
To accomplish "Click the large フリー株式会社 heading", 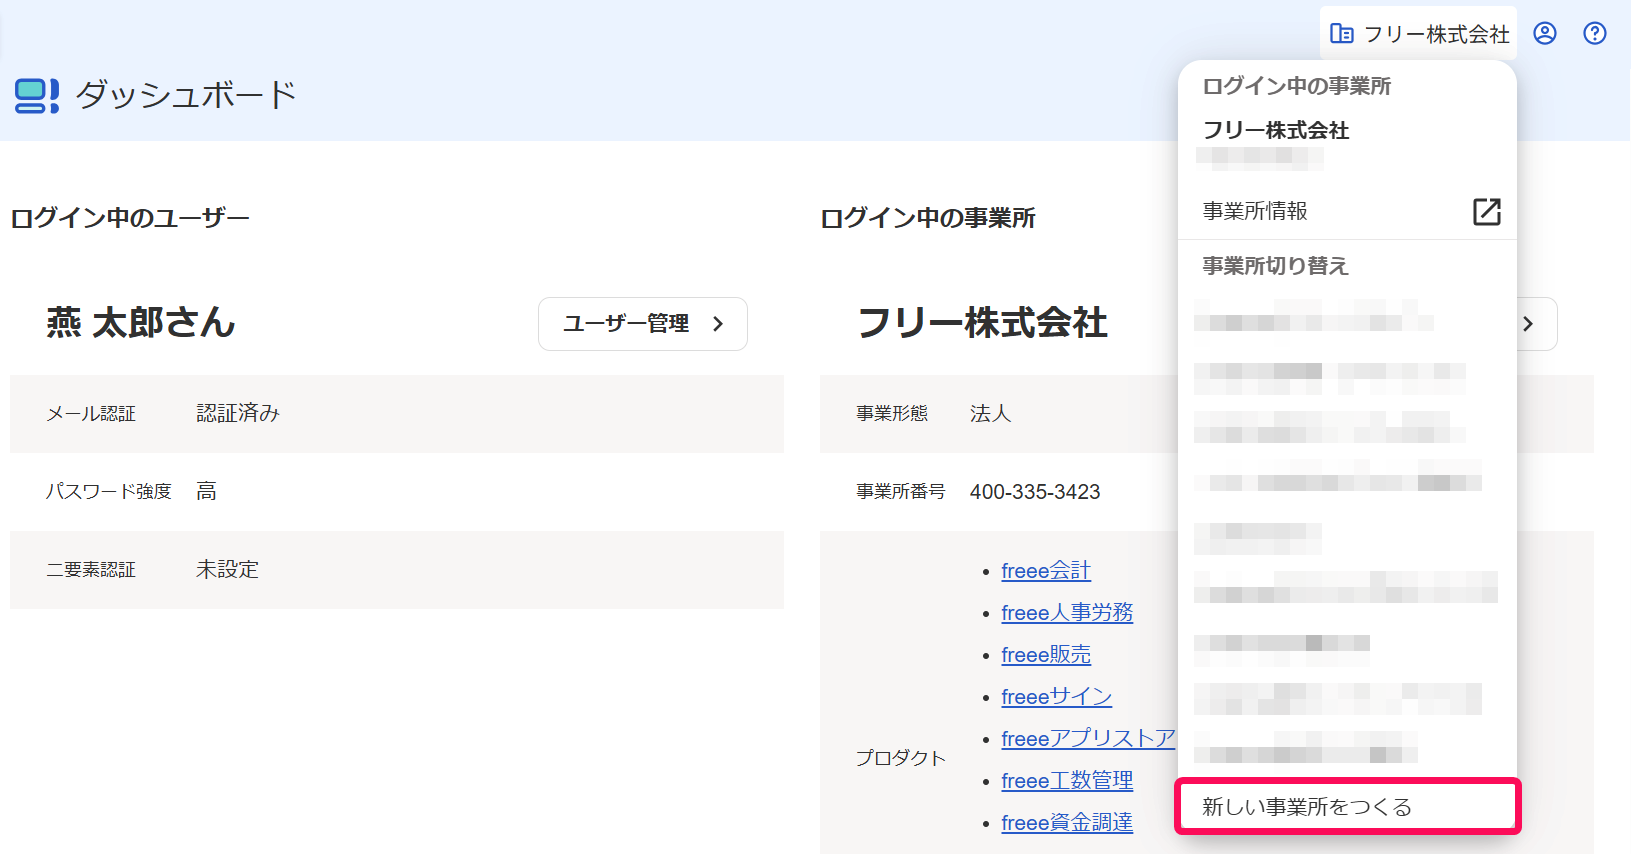I will pyautogui.click(x=983, y=323).
